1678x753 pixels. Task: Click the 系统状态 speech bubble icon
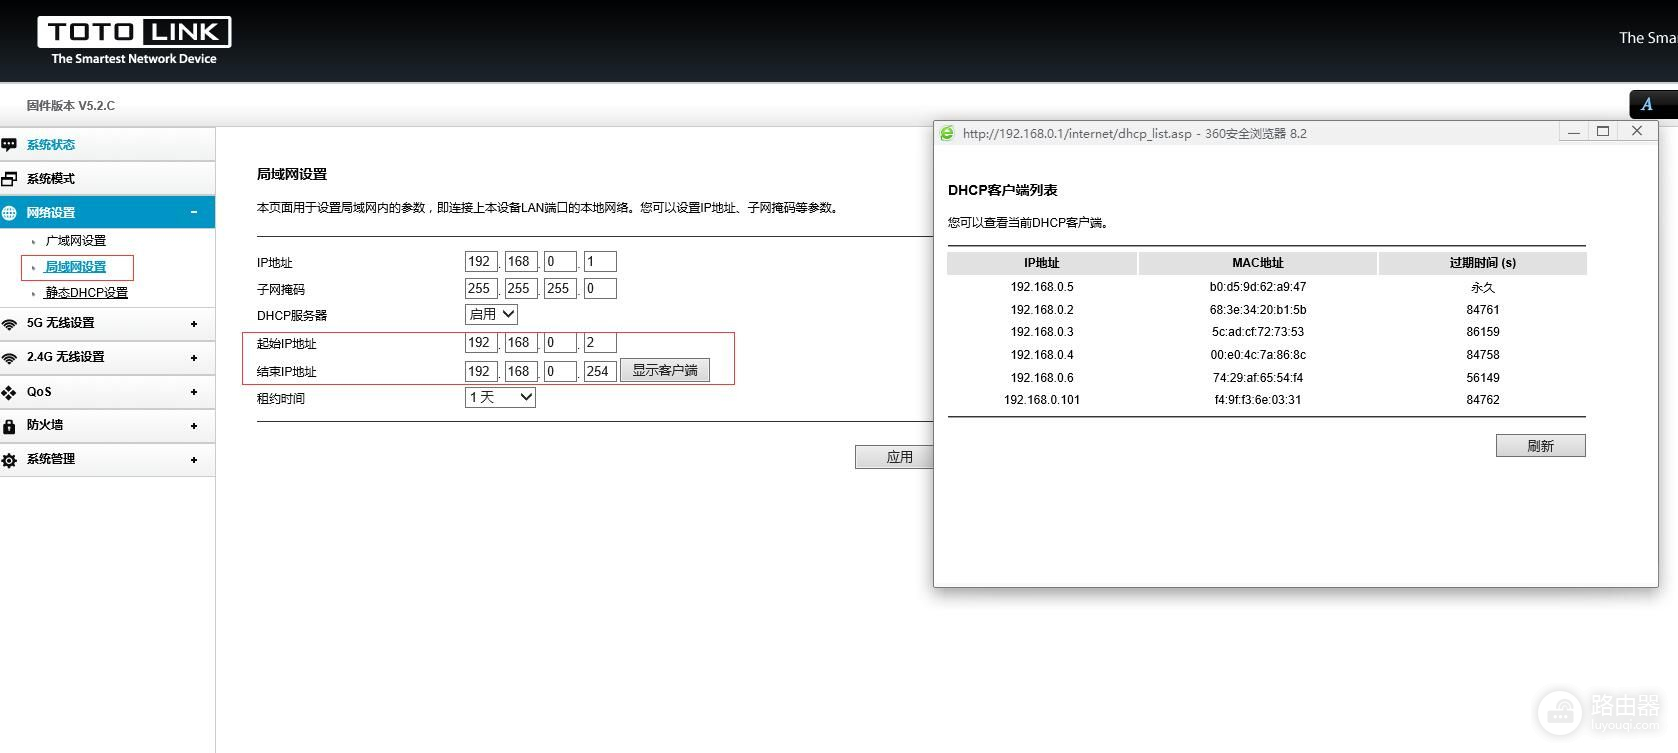click(9, 144)
